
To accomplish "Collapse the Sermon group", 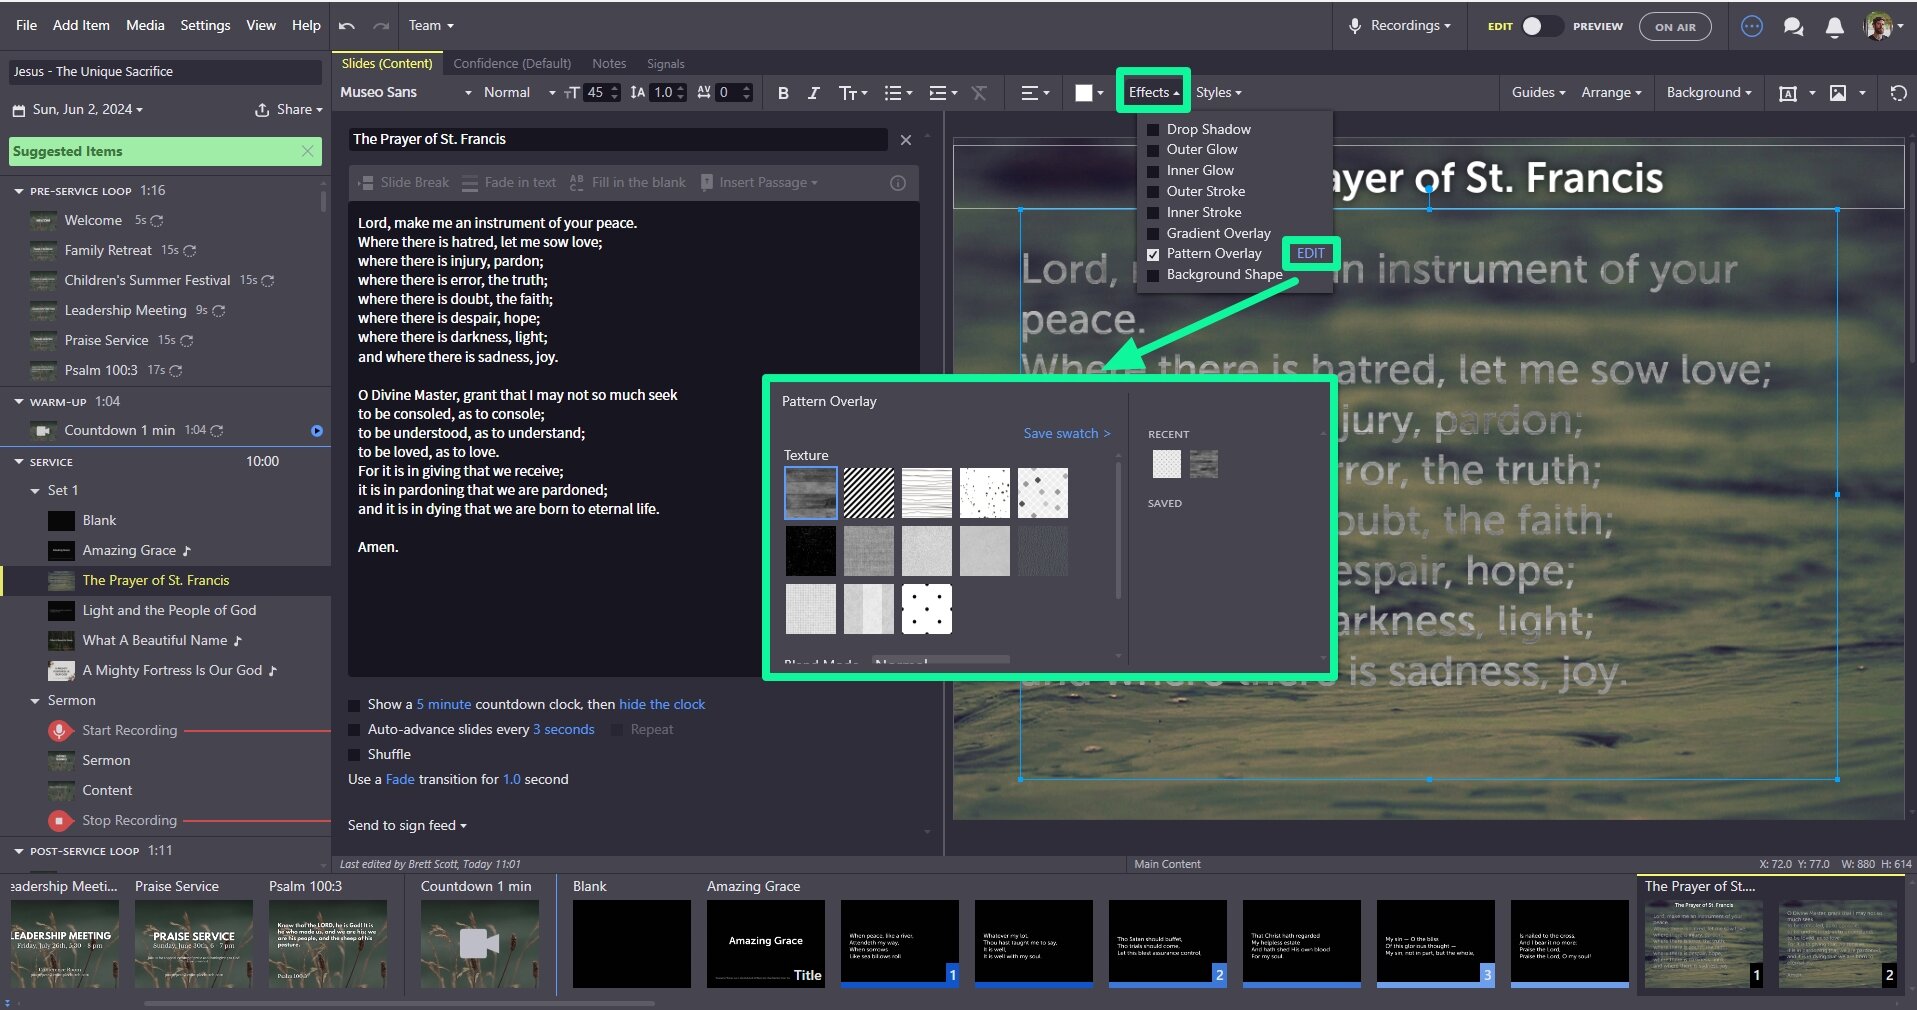I will [x=35, y=701].
